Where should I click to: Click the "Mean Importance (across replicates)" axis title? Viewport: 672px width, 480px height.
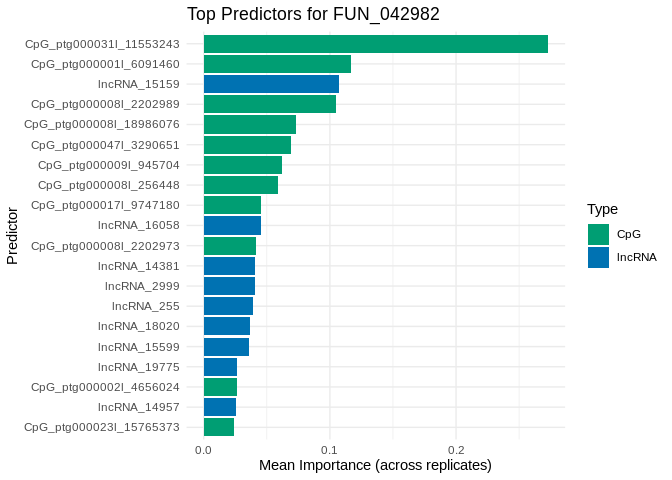click(x=375, y=466)
